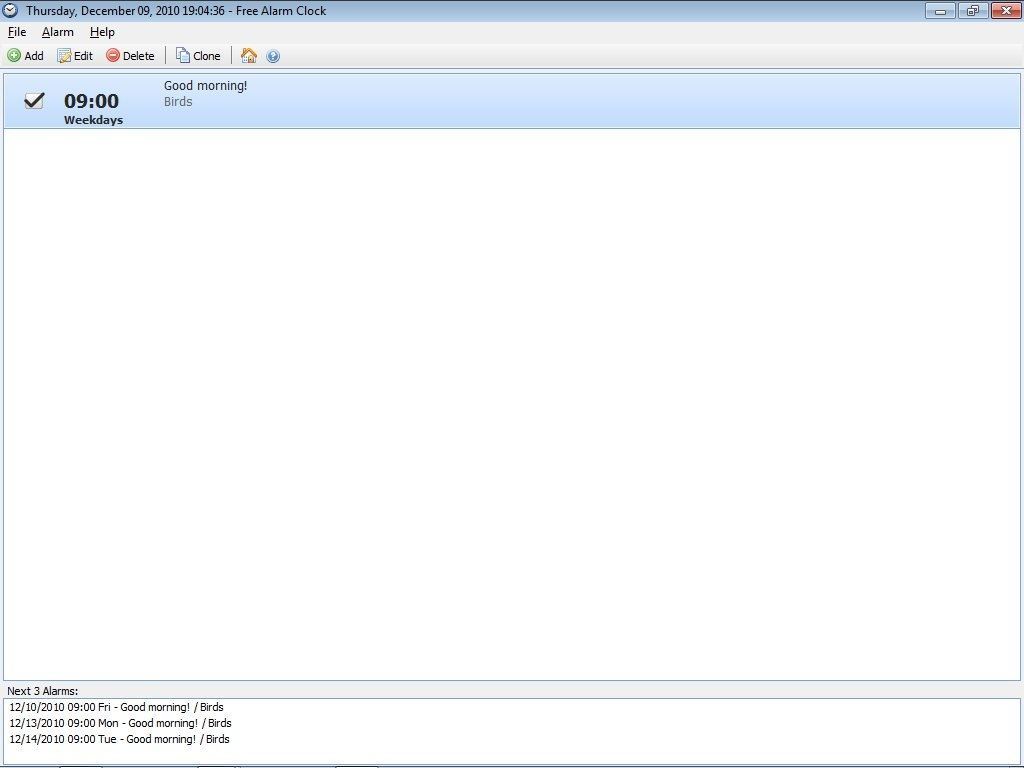Viewport: 1024px width, 768px height.
Task: Hit the red Delete alarm icon
Action: (113, 56)
